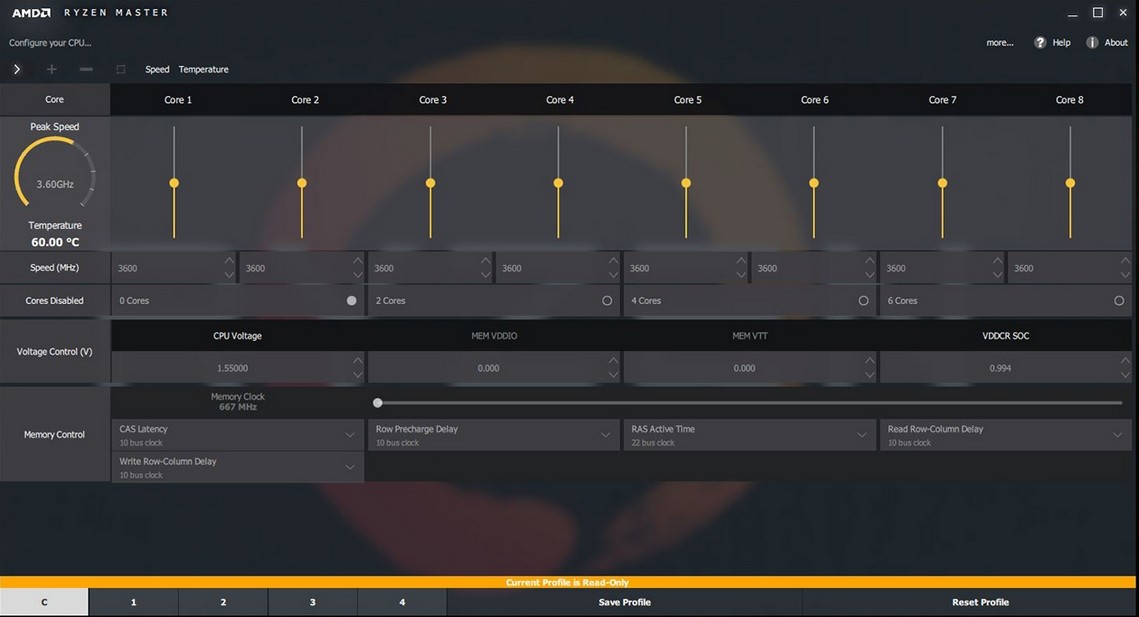
Task: Click the plus icon in toolbar
Action: 52,69
